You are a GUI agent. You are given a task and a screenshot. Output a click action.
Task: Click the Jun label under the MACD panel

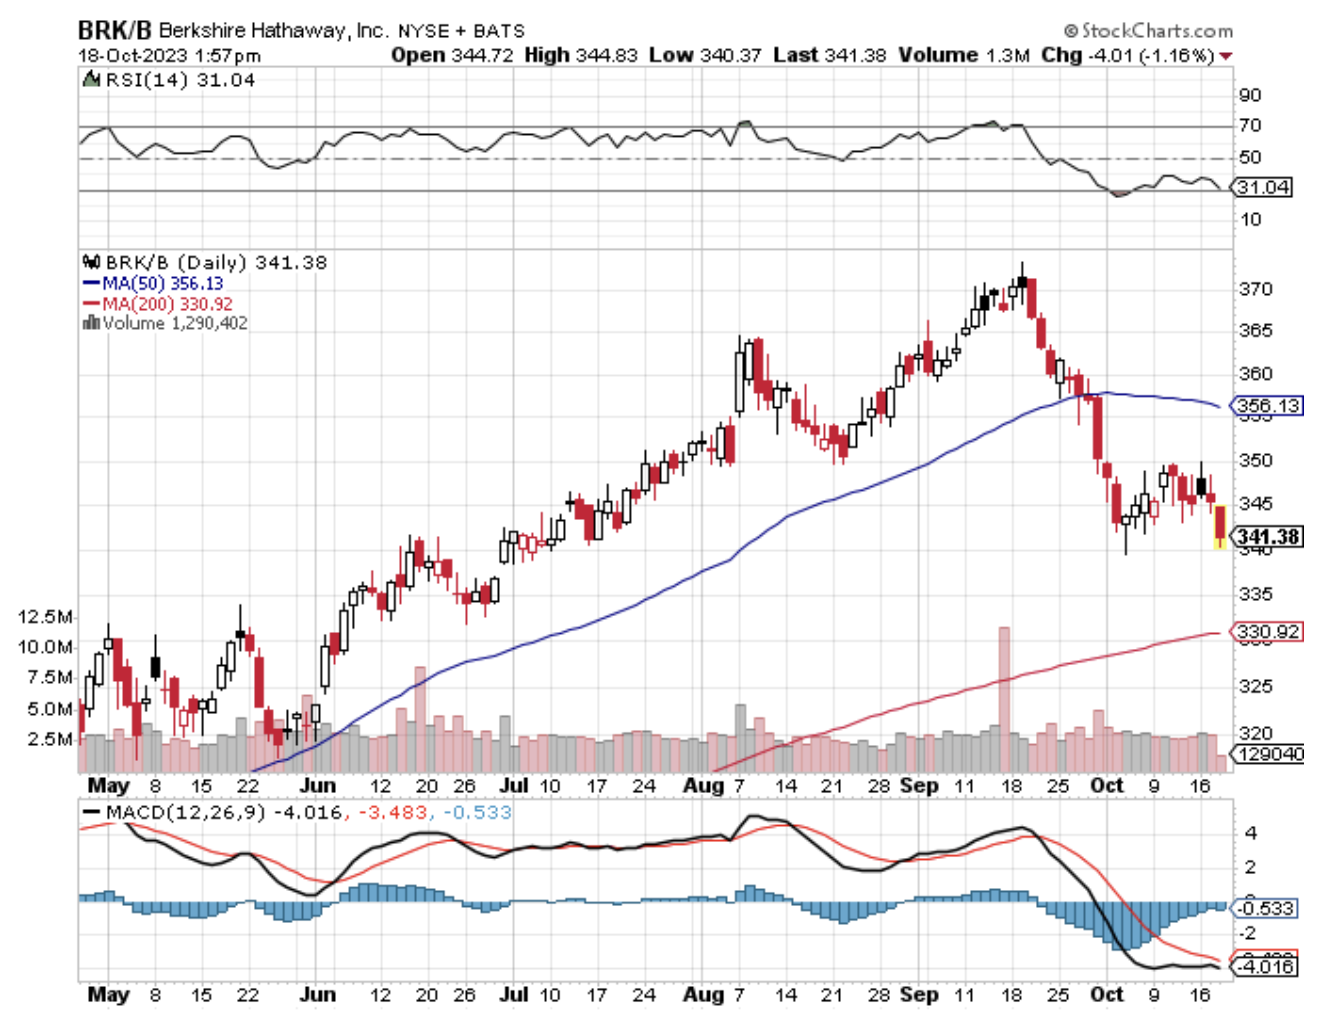[x=318, y=995]
